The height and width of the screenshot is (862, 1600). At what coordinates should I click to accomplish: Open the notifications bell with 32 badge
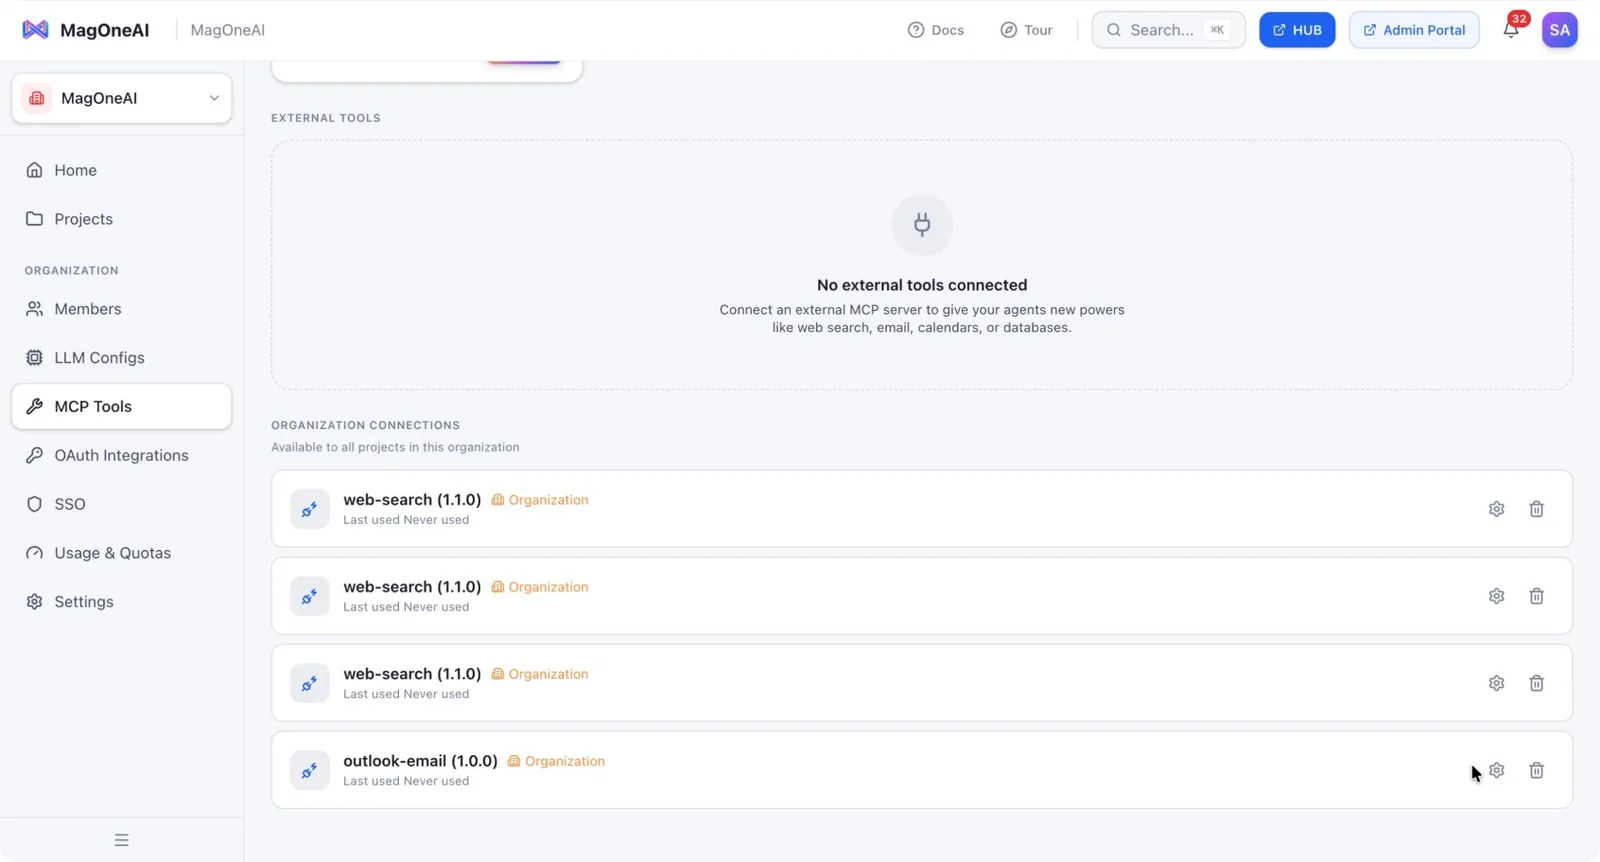tap(1511, 30)
